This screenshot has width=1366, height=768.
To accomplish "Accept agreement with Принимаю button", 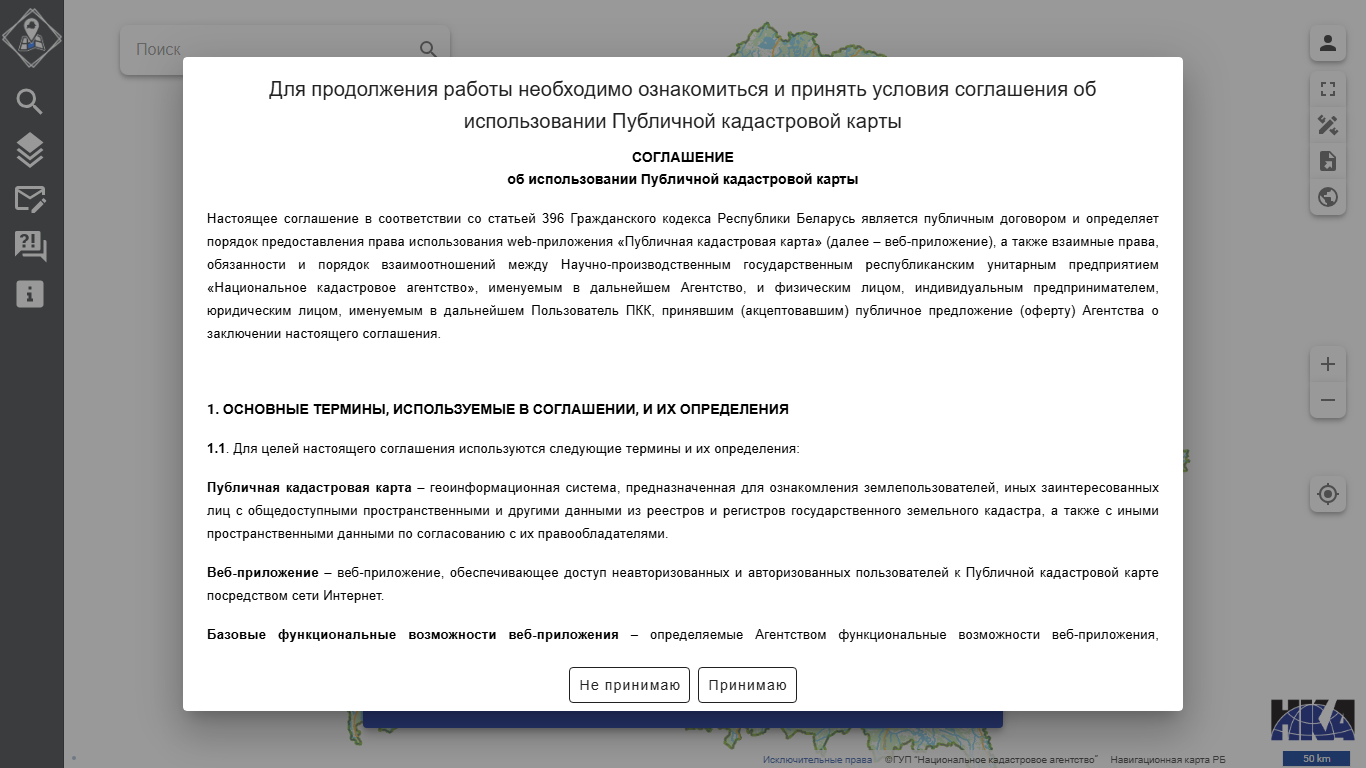I will (x=747, y=685).
